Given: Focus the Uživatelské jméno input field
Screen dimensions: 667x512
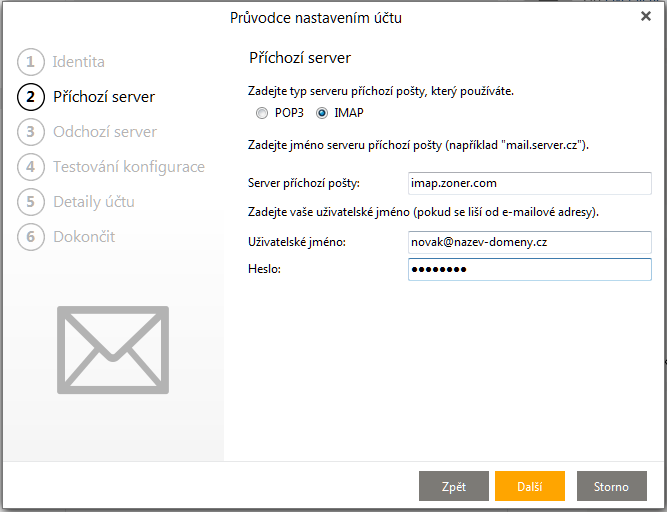Looking at the screenshot, I should [529, 242].
